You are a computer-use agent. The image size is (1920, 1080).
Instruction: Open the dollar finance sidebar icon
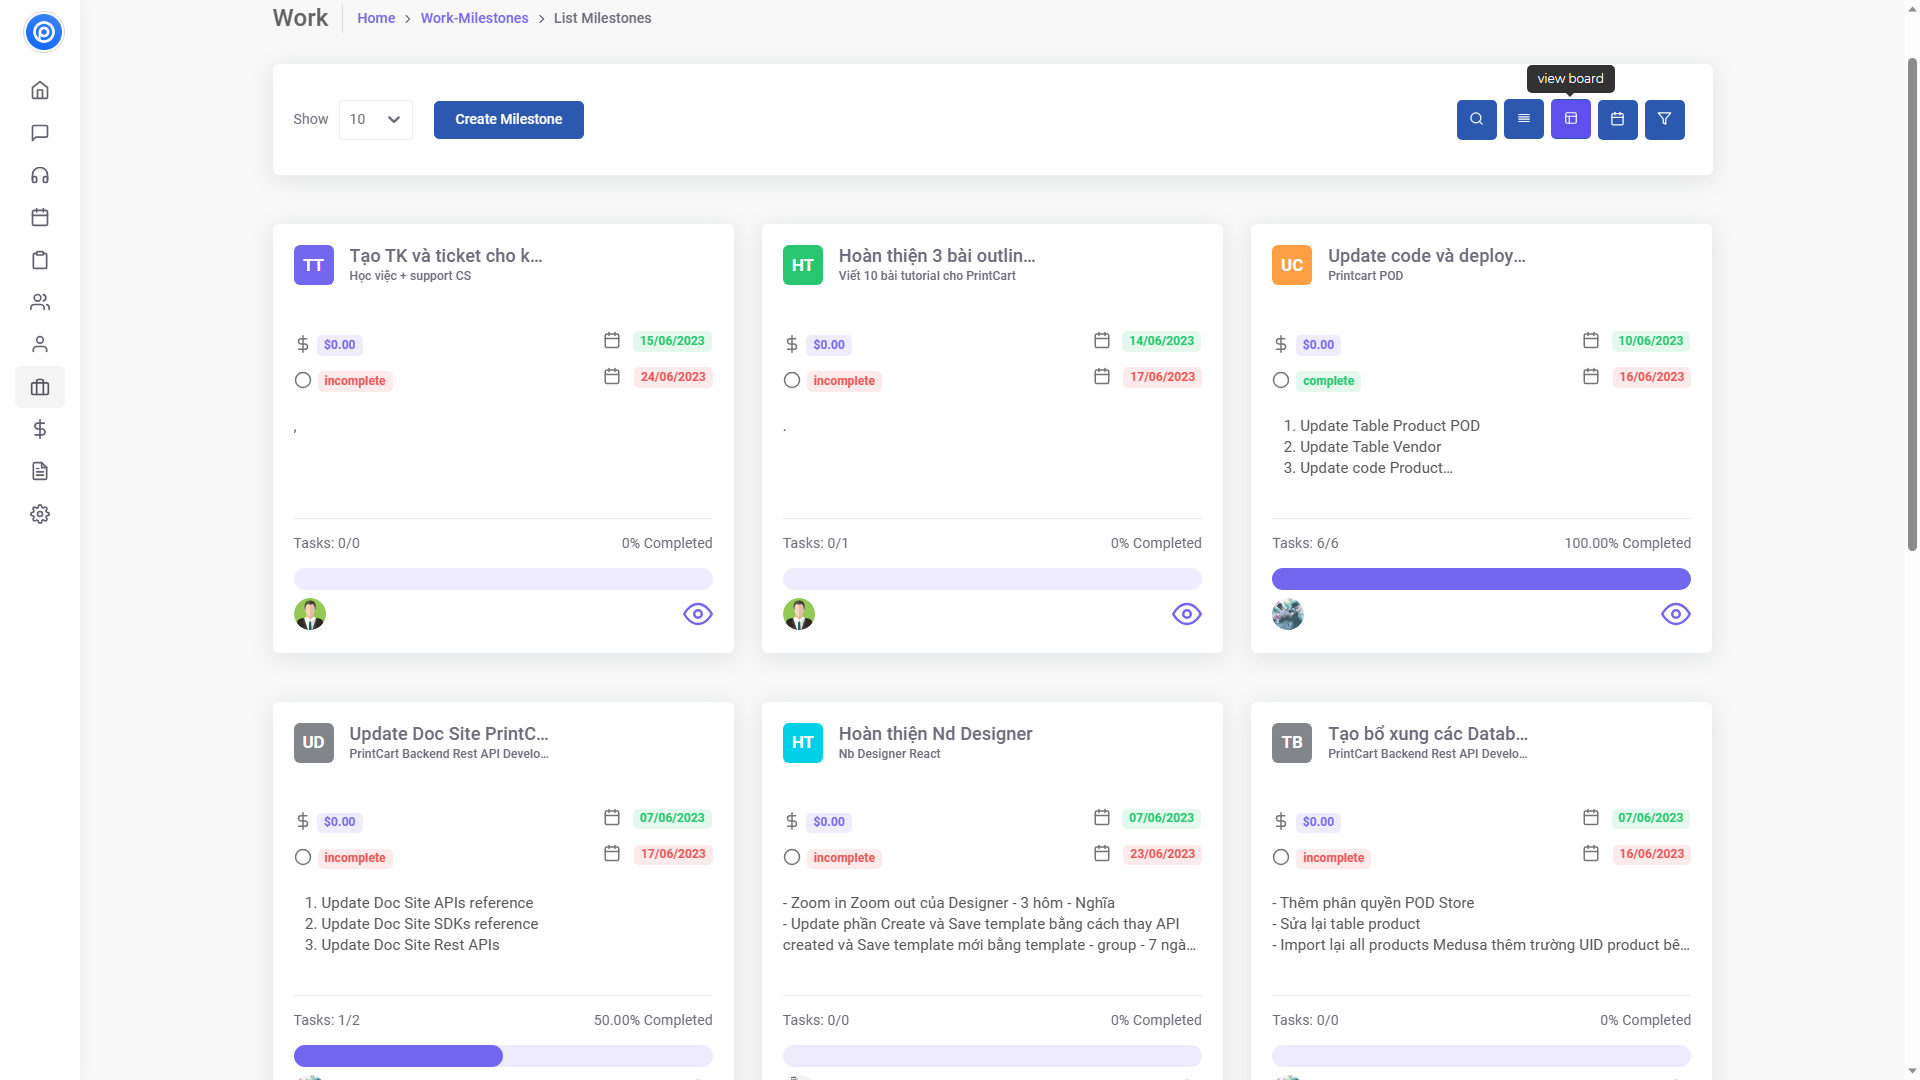pos(40,429)
